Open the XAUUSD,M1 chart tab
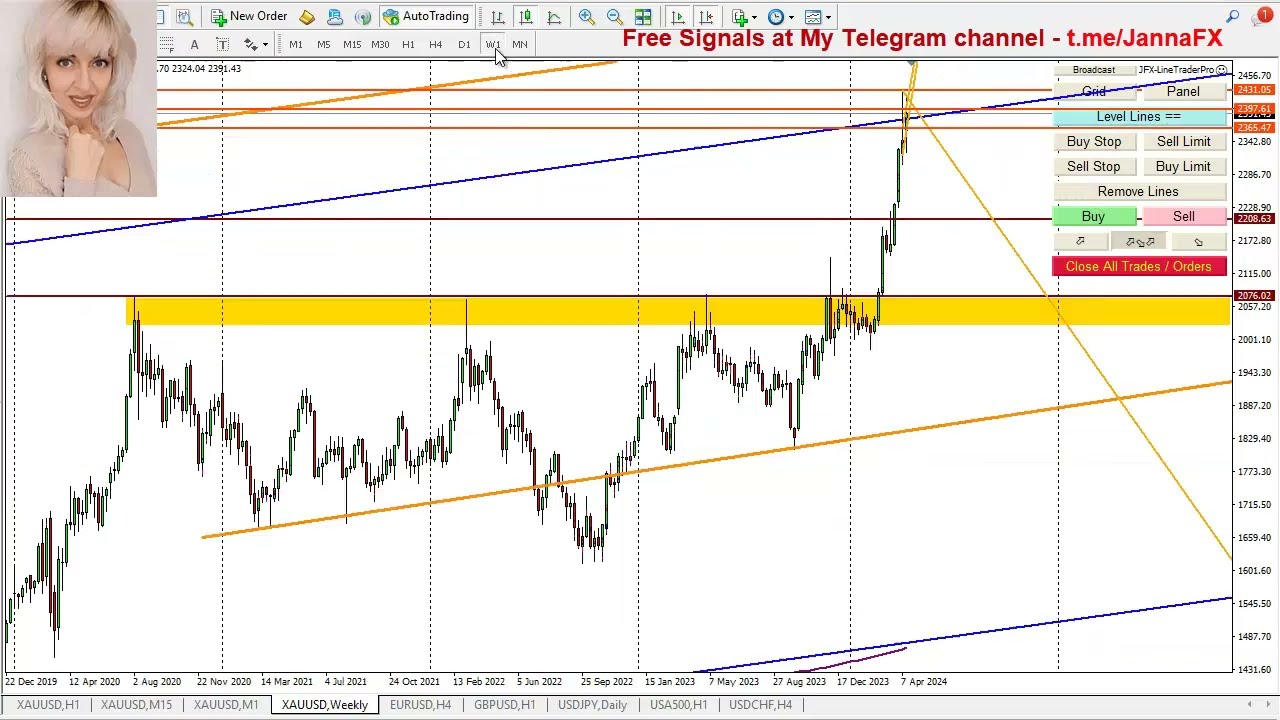The image size is (1280, 720). tap(226, 705)
